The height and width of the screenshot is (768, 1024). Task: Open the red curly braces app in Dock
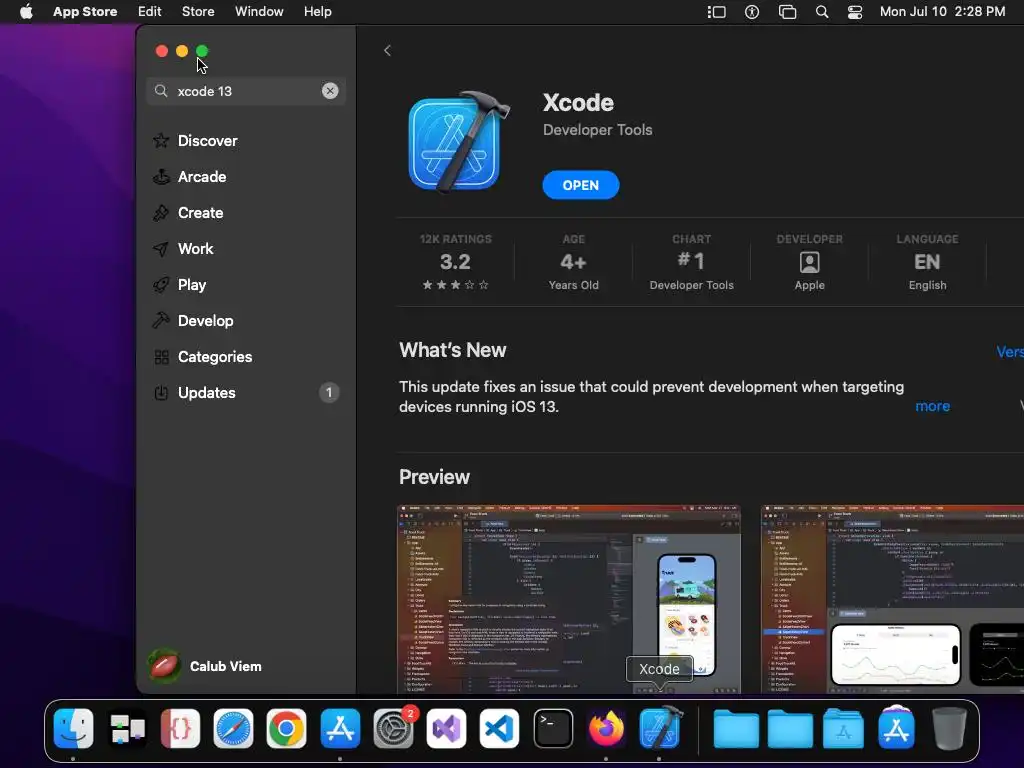point(180,729)
